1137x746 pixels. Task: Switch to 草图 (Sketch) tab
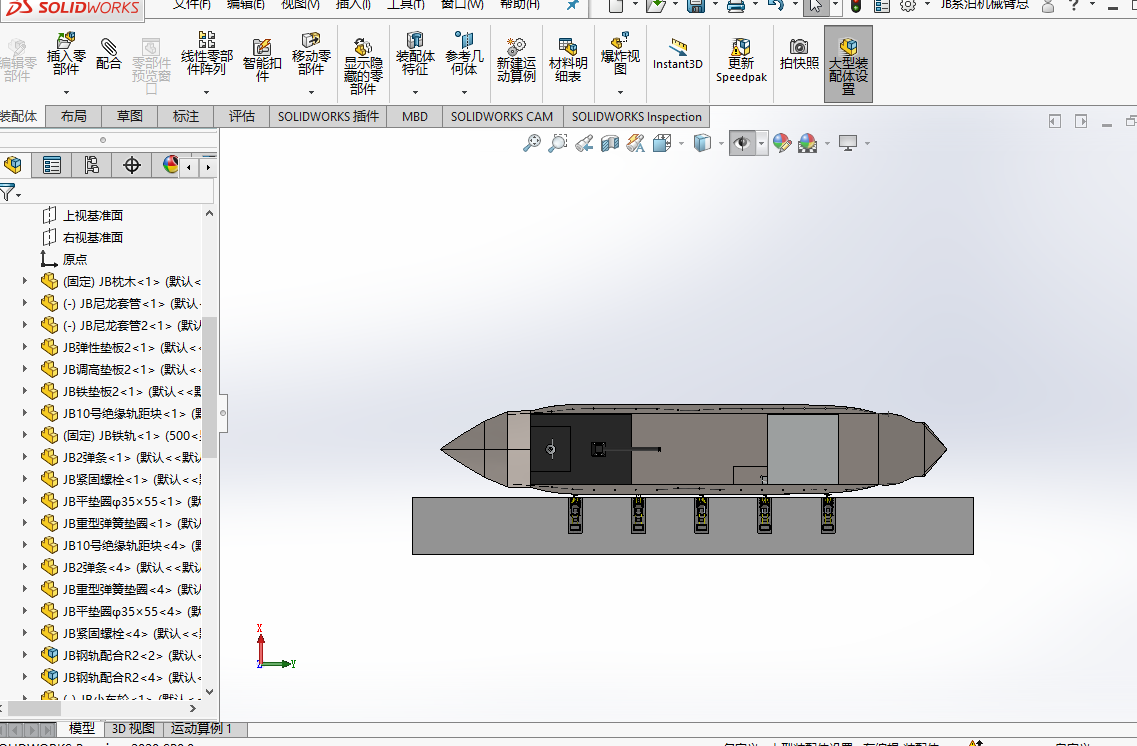[130, 116]
